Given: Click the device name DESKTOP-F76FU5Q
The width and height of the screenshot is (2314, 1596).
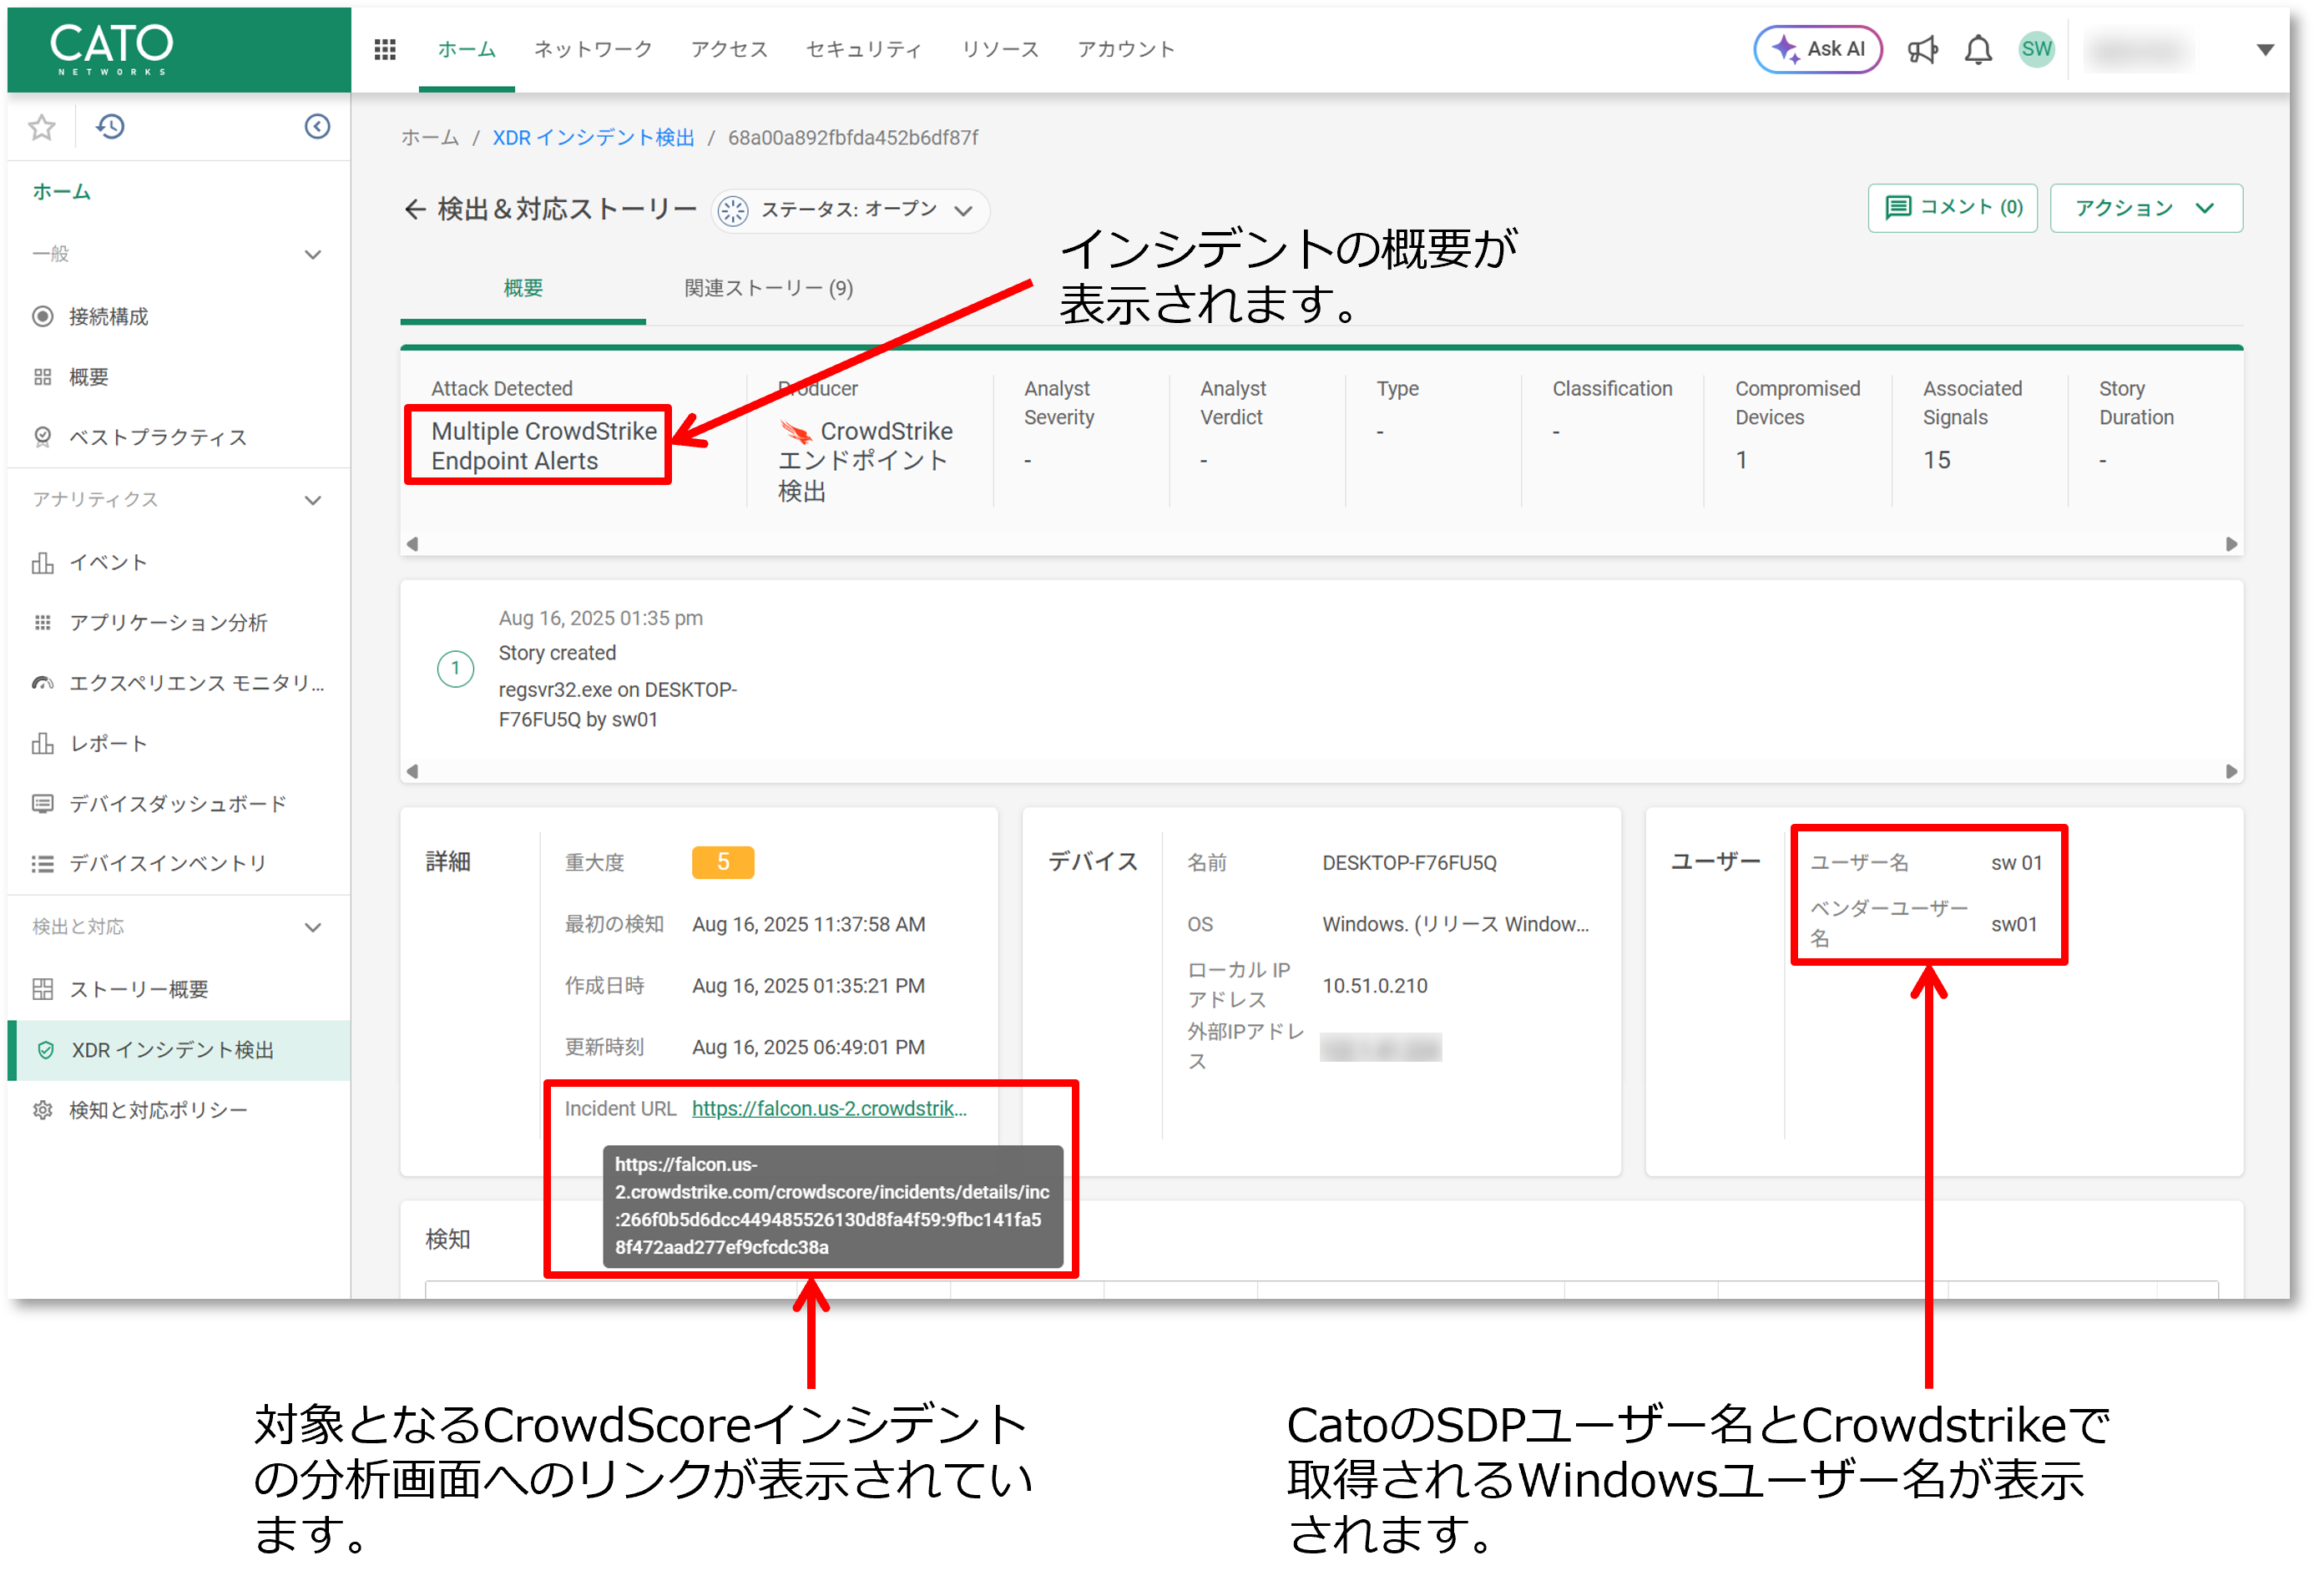Looking at the screenshot, I should coord(1409,864).
